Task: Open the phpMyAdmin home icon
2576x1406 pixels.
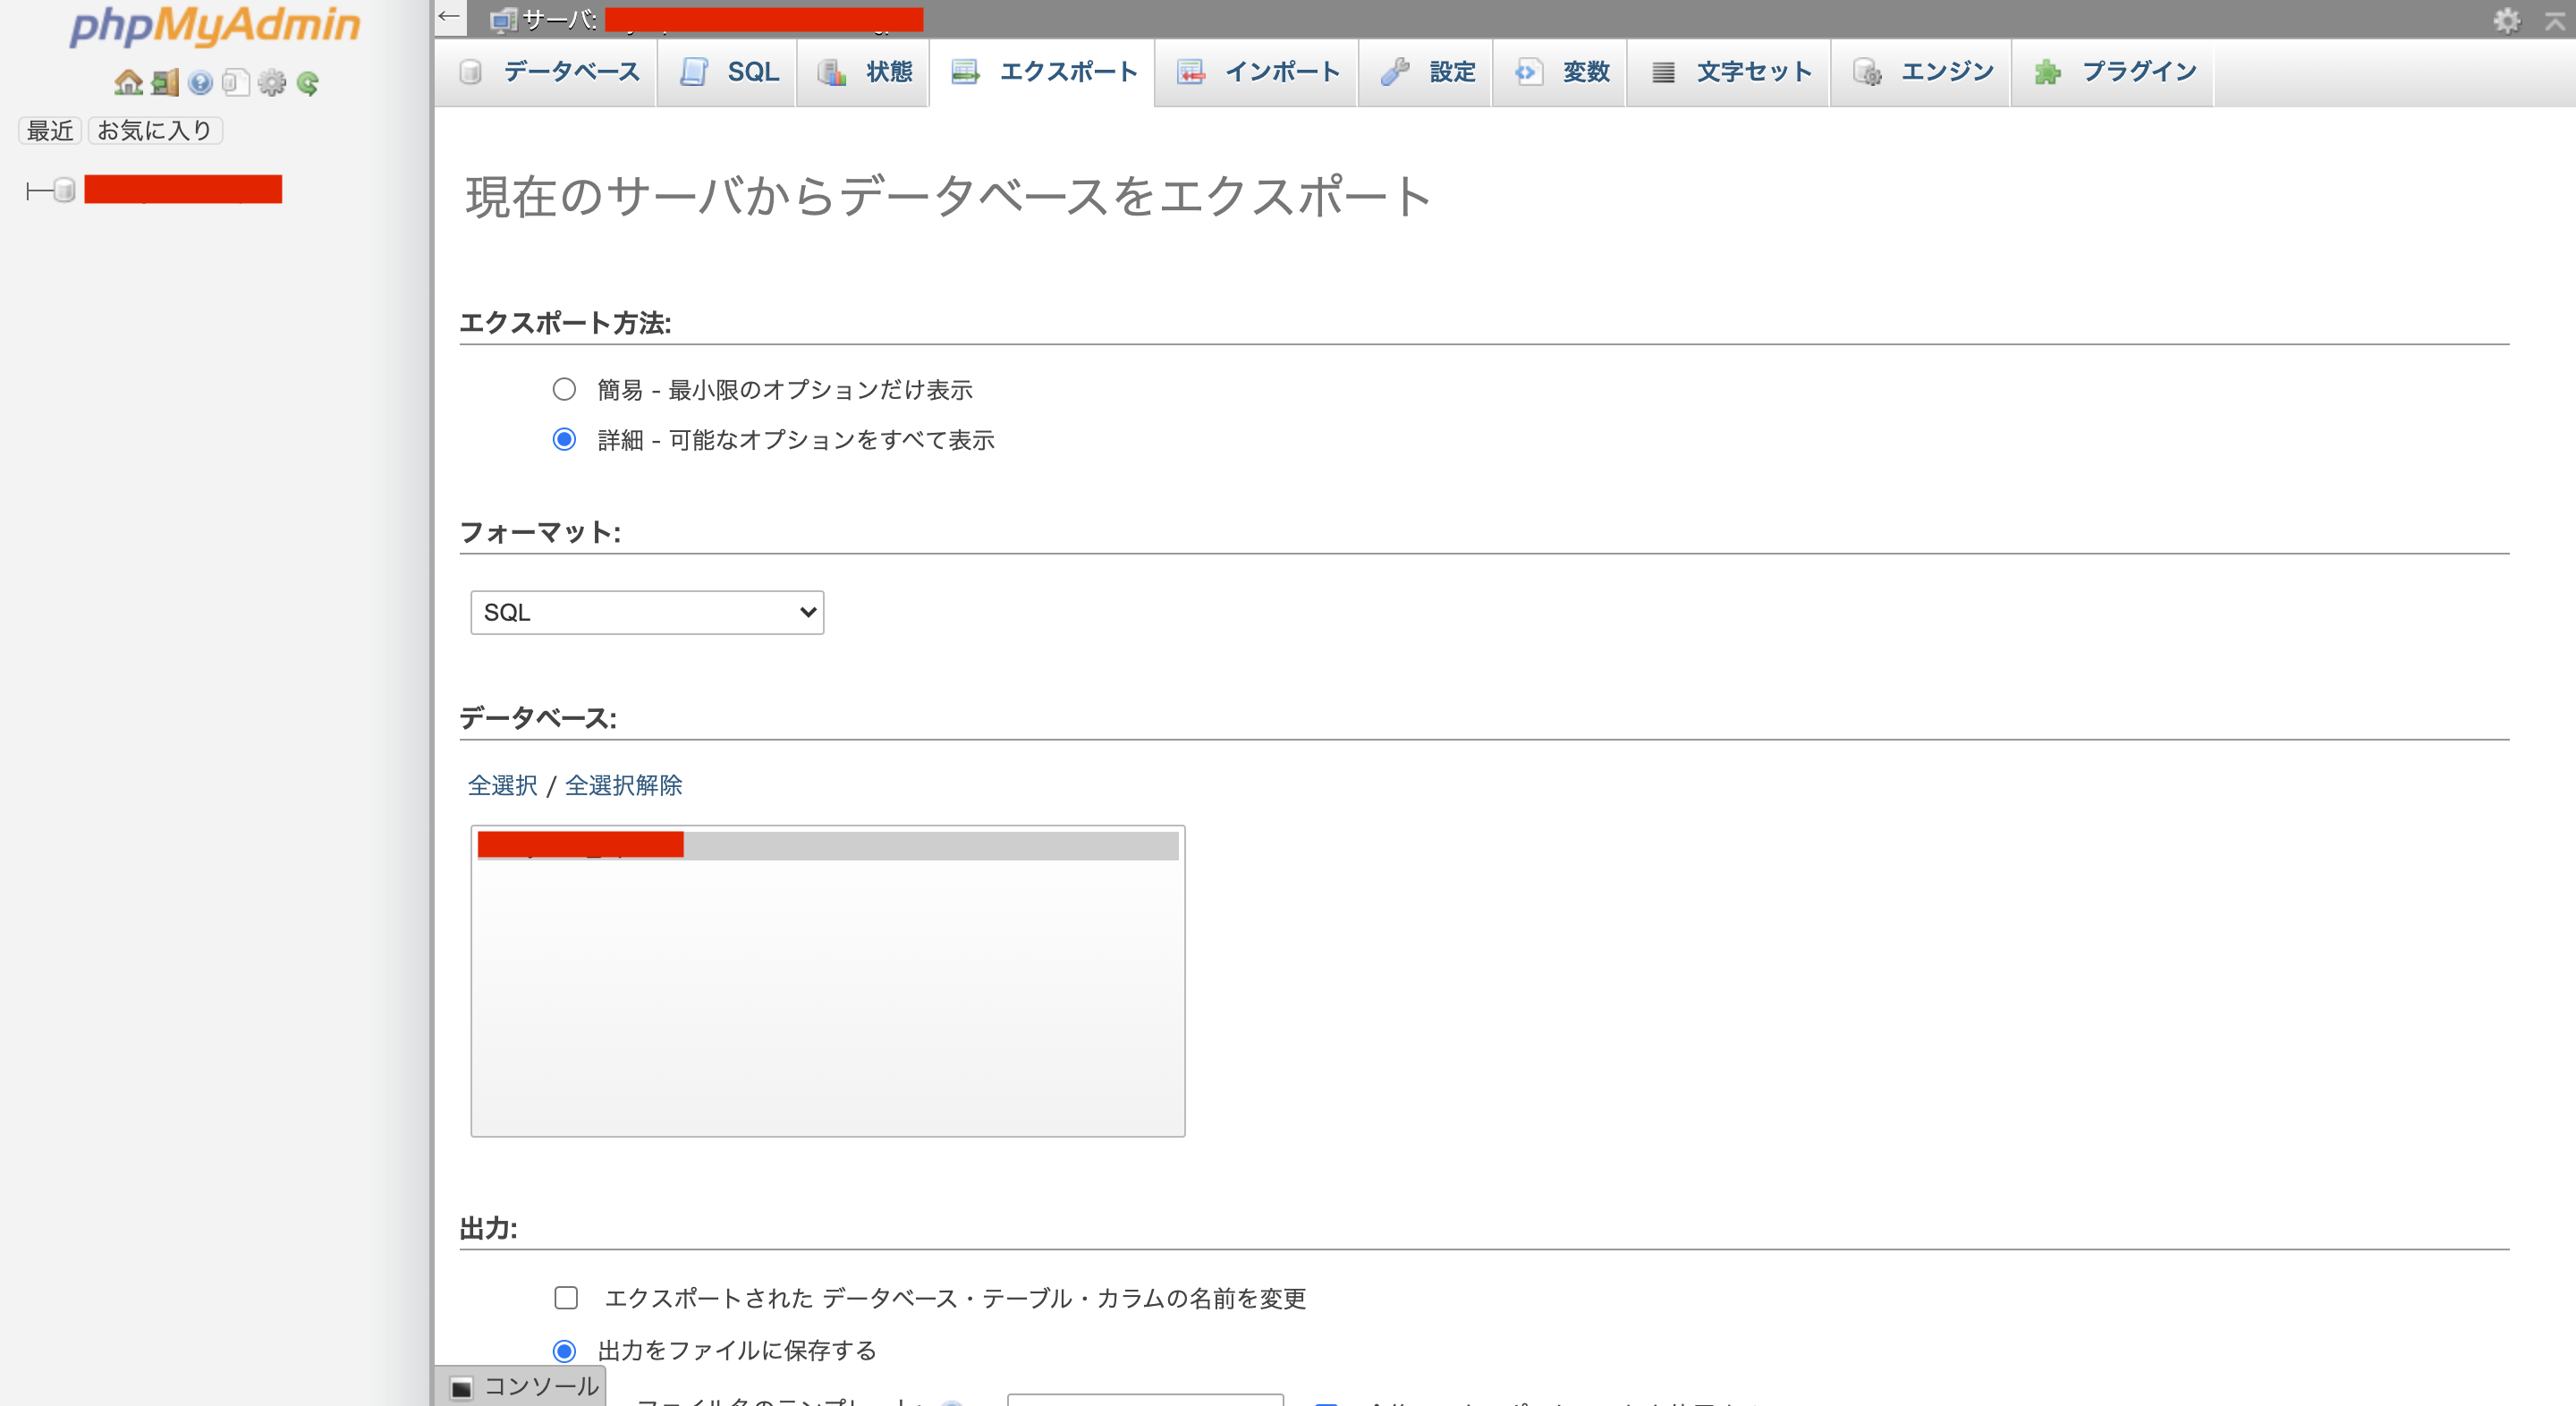Action: pyautogui.click(x=128, y=83)
